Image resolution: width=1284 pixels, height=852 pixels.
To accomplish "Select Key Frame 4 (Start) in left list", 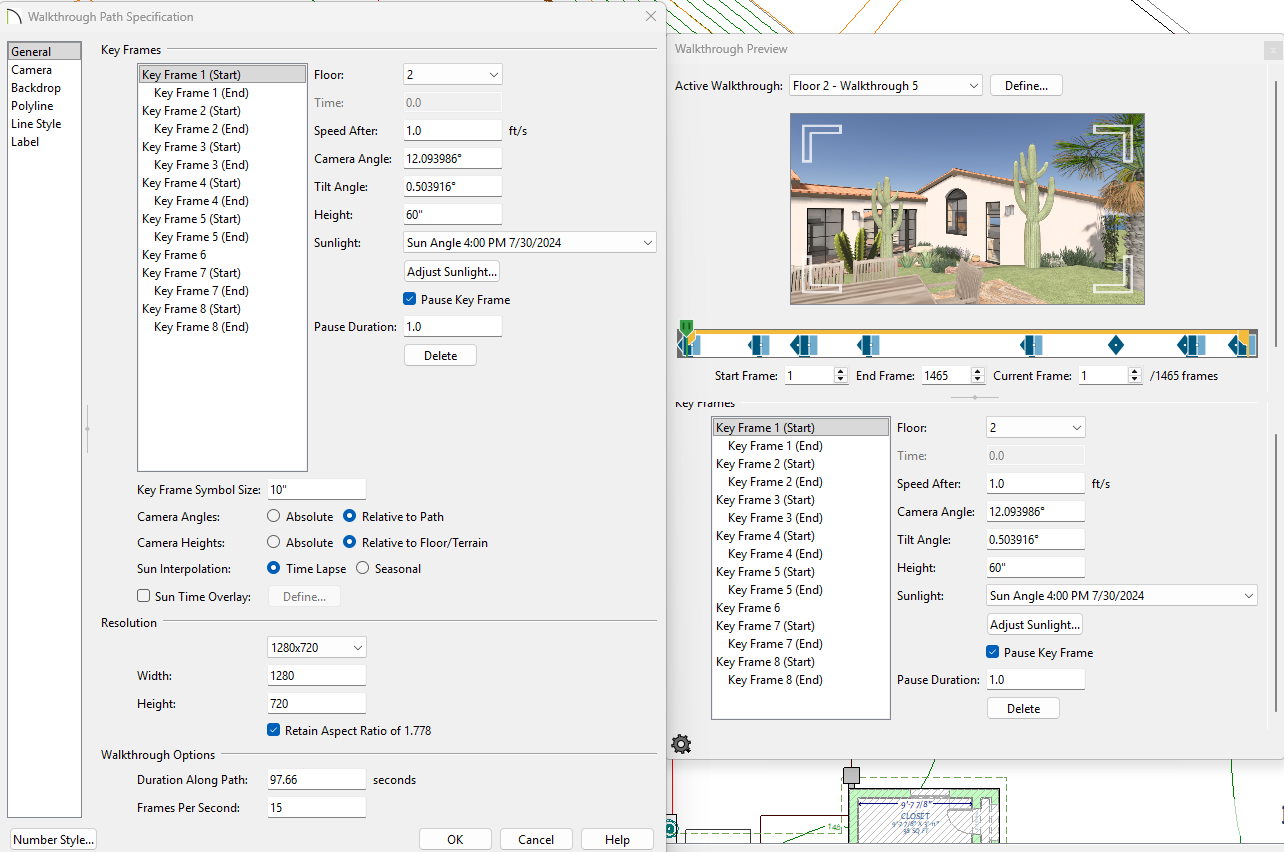I will pyautogui.click(x=191, y=183).
